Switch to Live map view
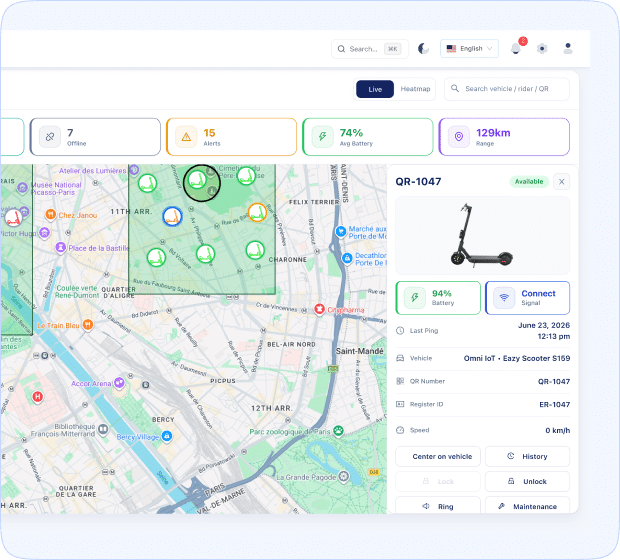 (x=375, y=89)
